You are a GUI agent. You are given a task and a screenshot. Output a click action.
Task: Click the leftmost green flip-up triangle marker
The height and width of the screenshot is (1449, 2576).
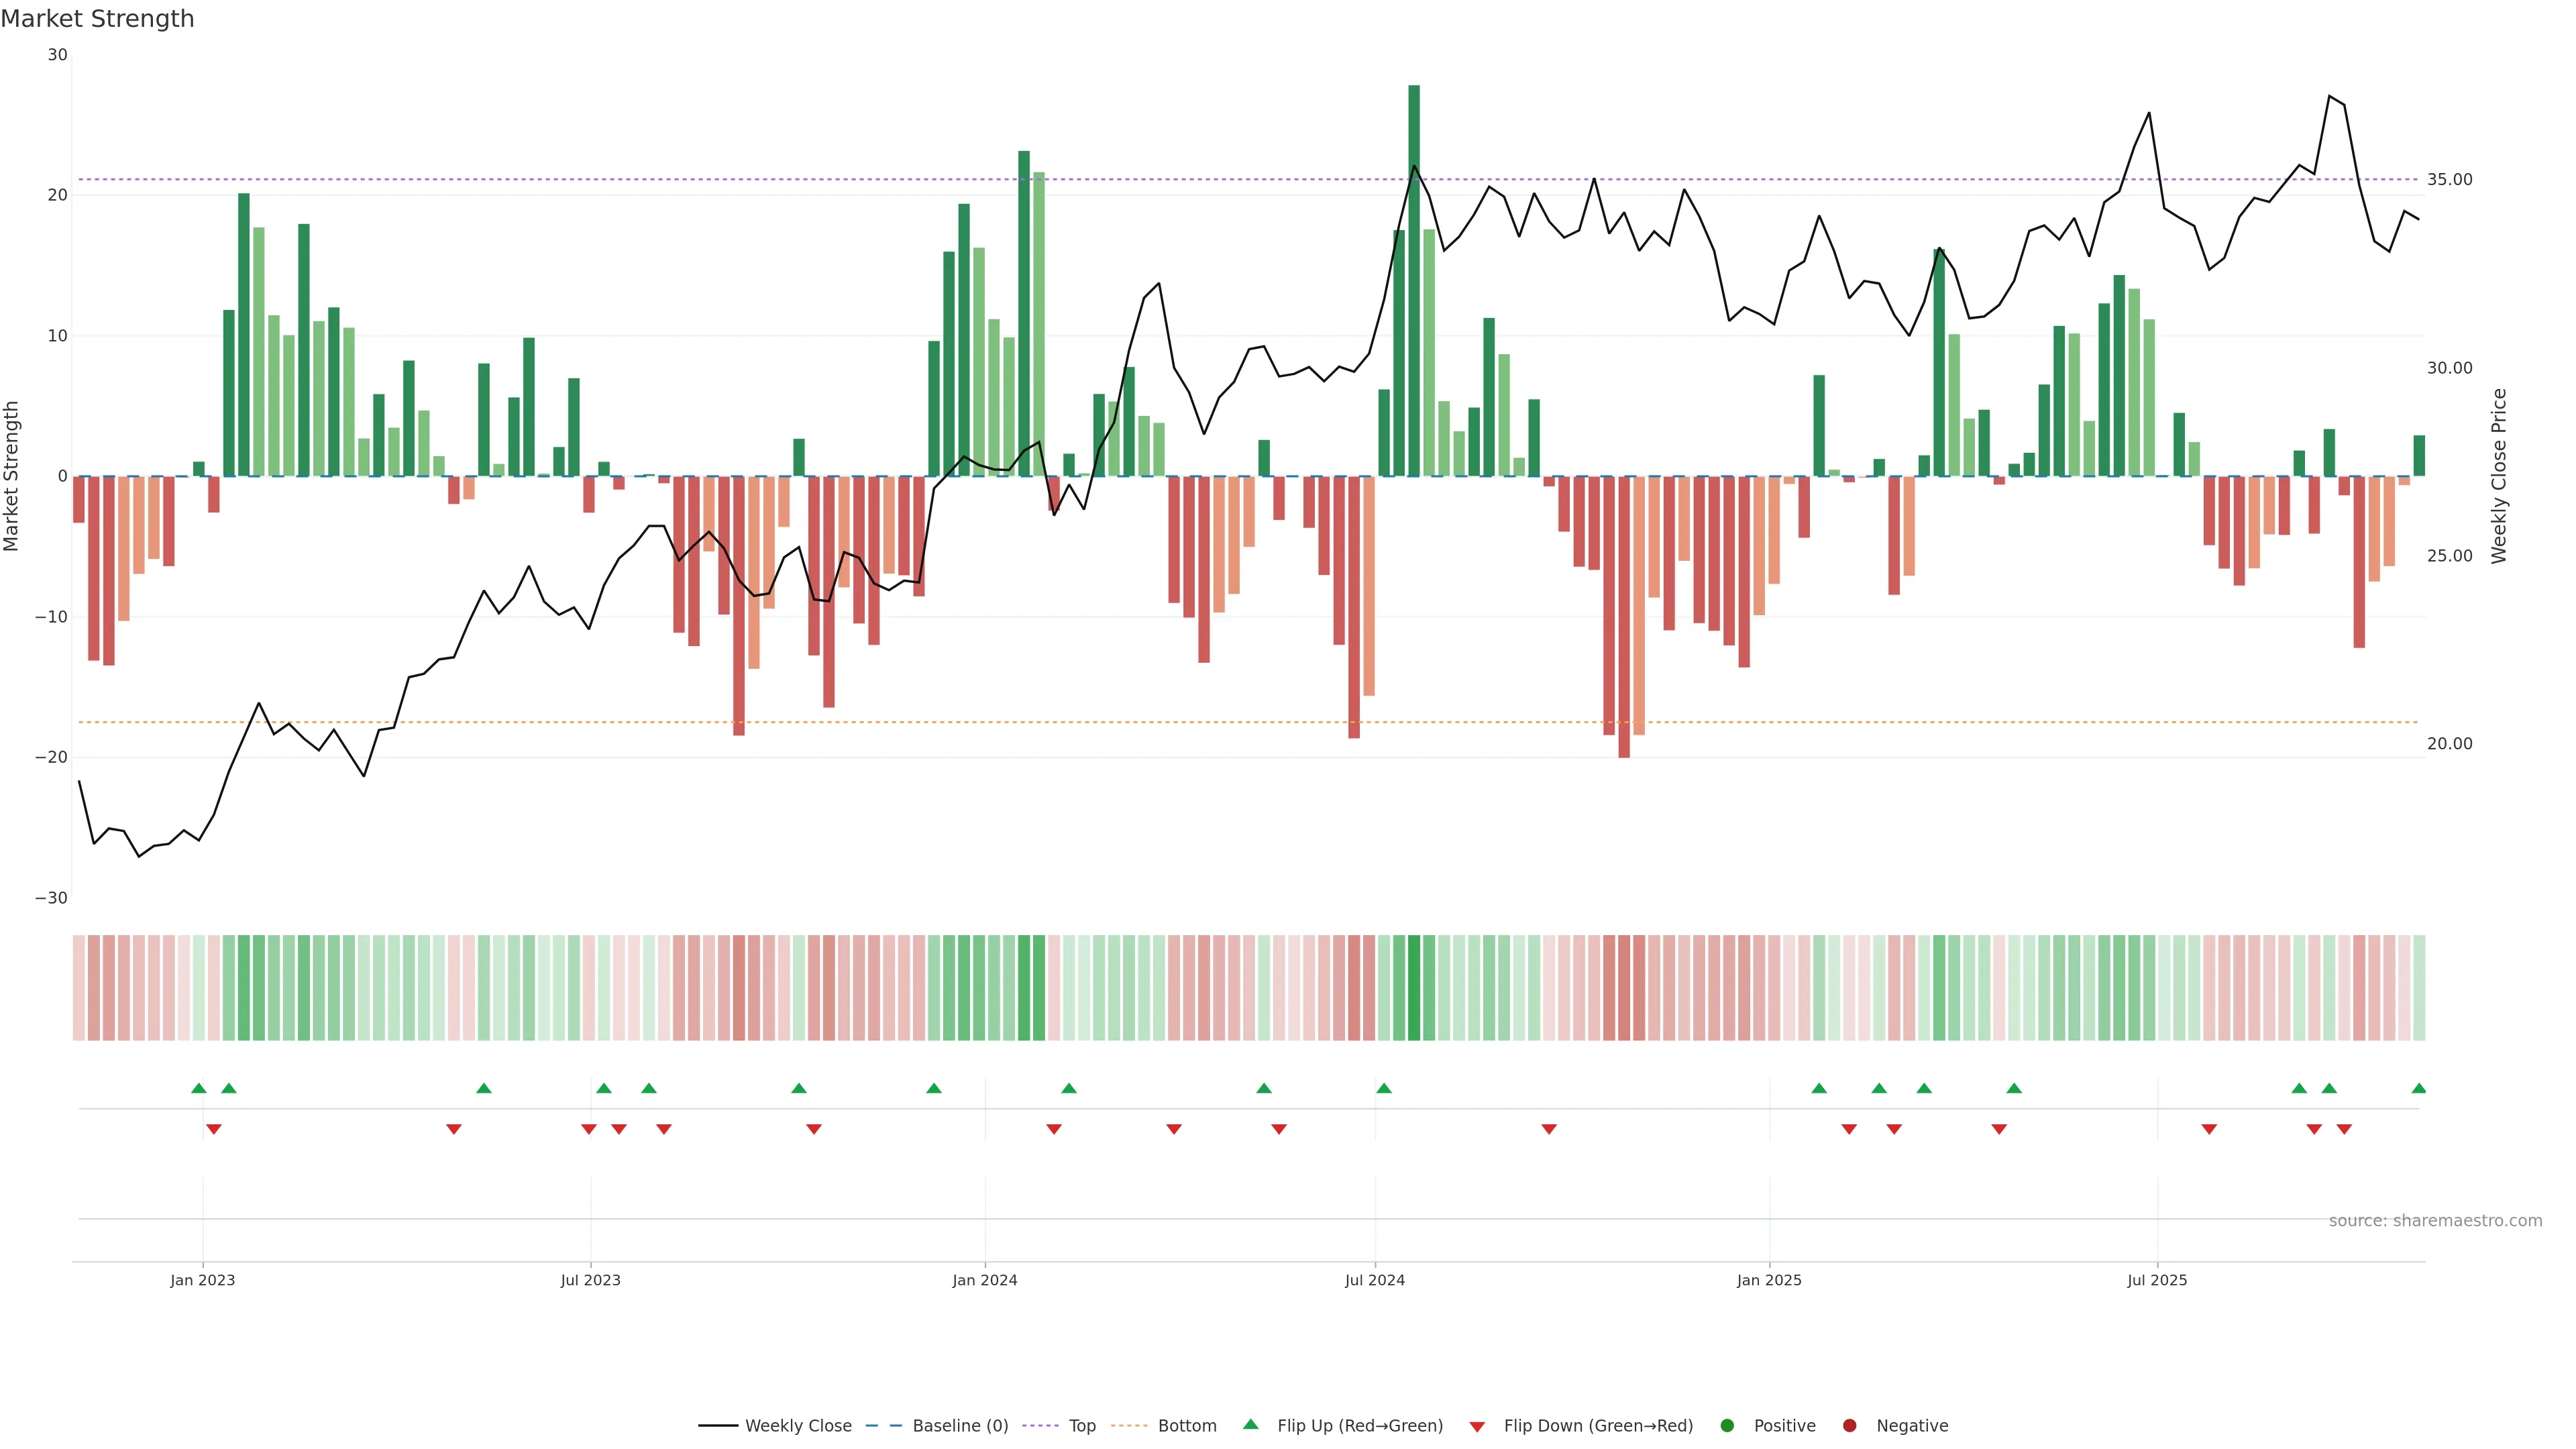click(198, 1088)
